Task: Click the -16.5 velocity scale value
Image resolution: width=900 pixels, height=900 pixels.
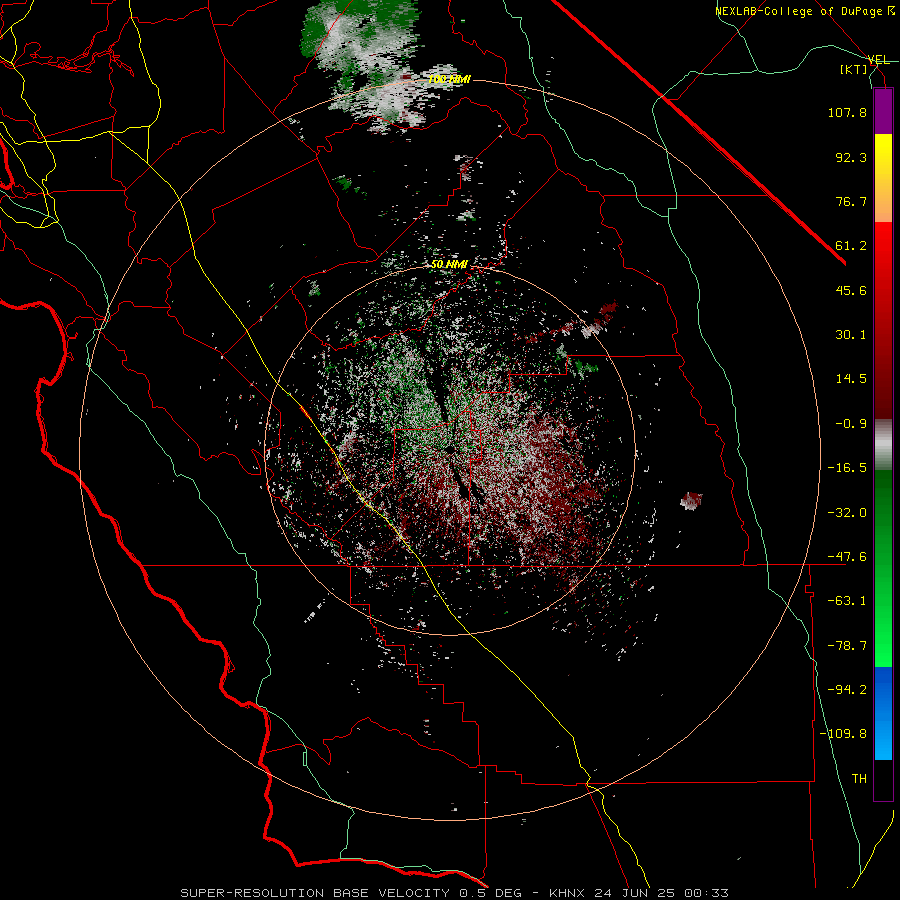Action: 847,468
